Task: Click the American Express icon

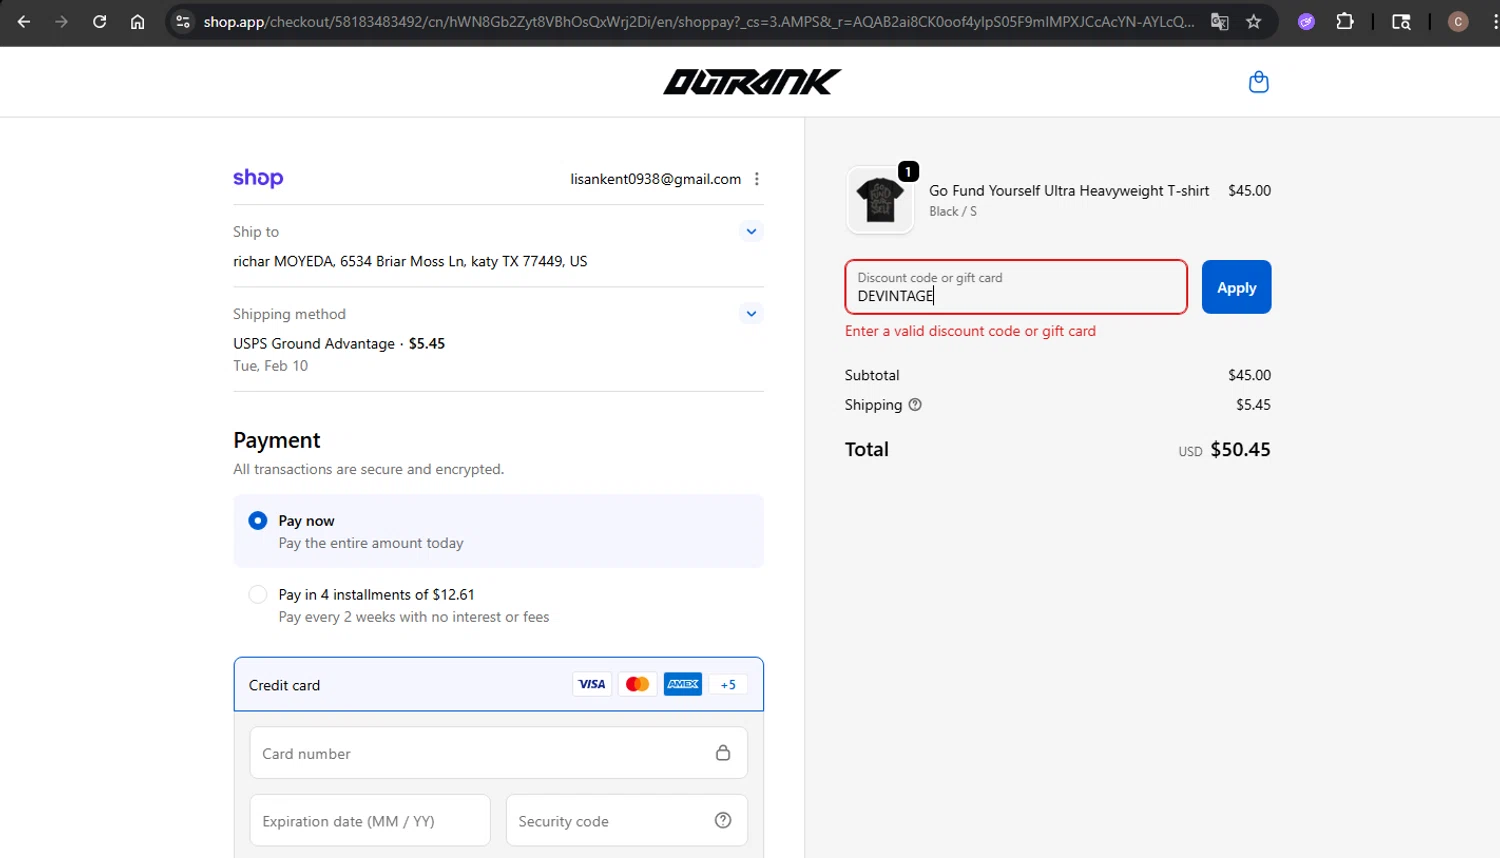Action: click(x=683, y=685)
